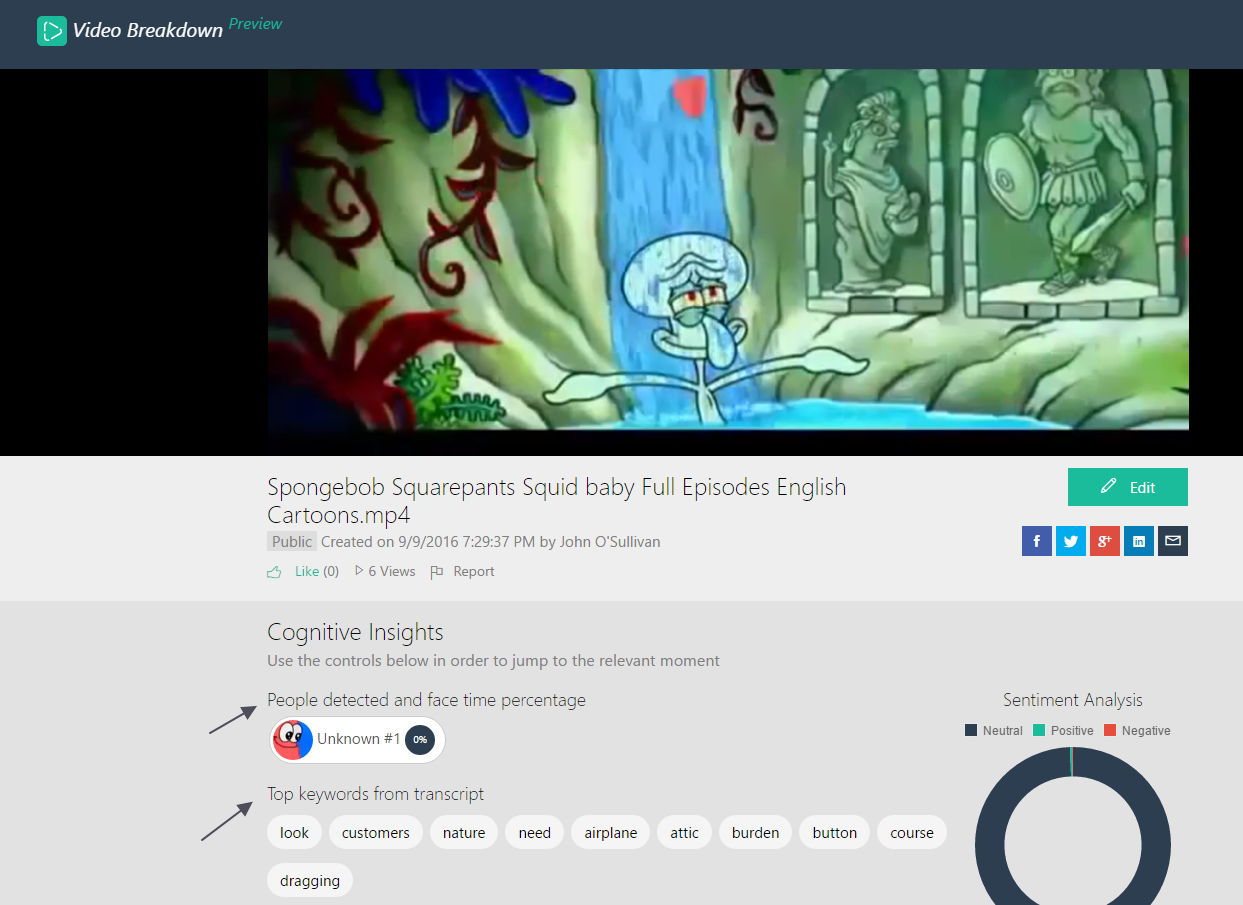The height and width of the screenshot is (905, 1243).
Task: Share the video on Google Plus
Action: (x=1104, y=541)
